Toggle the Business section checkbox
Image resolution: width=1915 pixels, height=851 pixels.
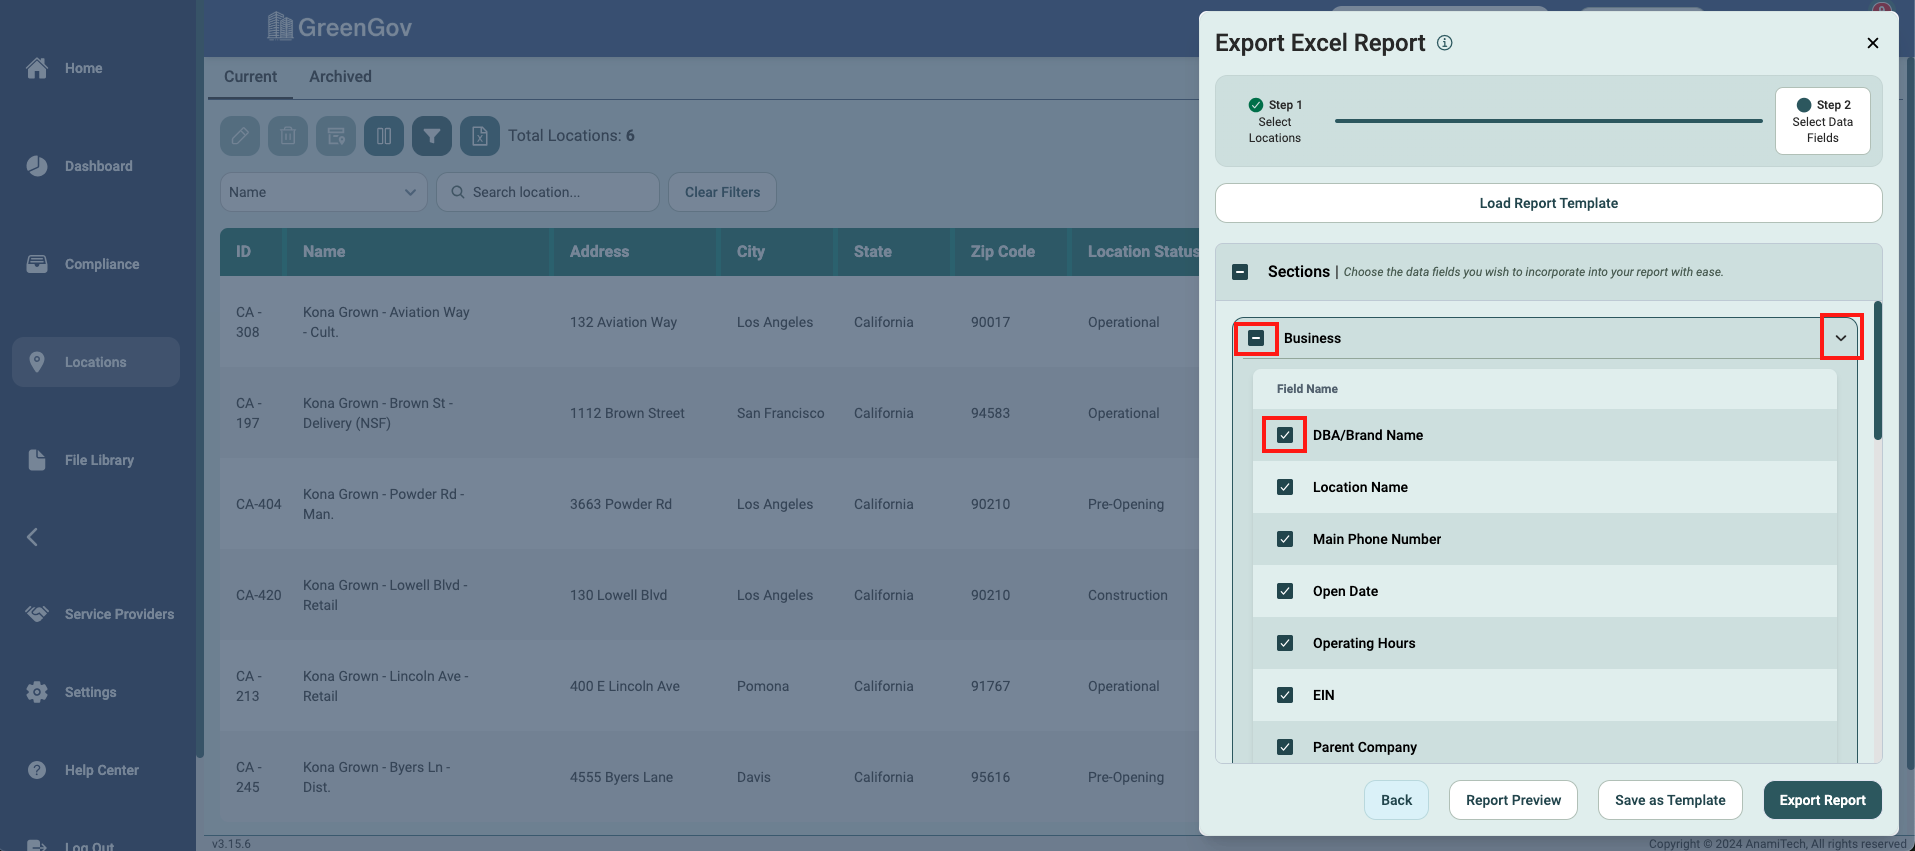[x=1256, y=338]
